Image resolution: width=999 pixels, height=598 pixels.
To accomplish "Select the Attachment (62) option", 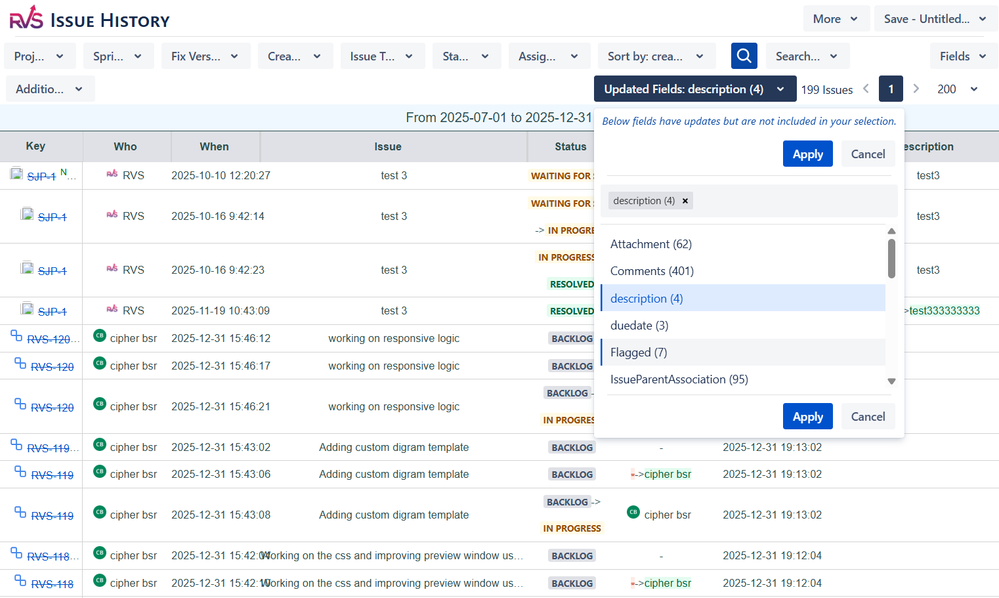I will 651,244.
